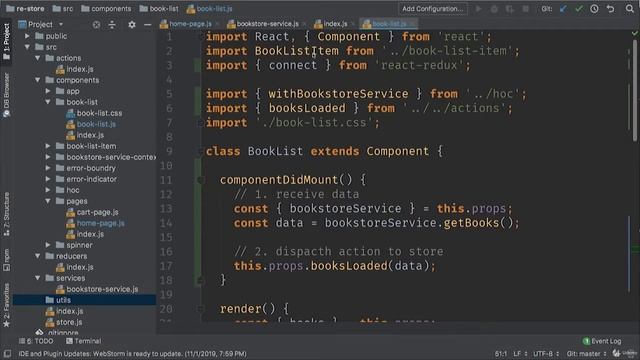
Task: Click the run with coverage icon in toolbar
Action: 510,9
